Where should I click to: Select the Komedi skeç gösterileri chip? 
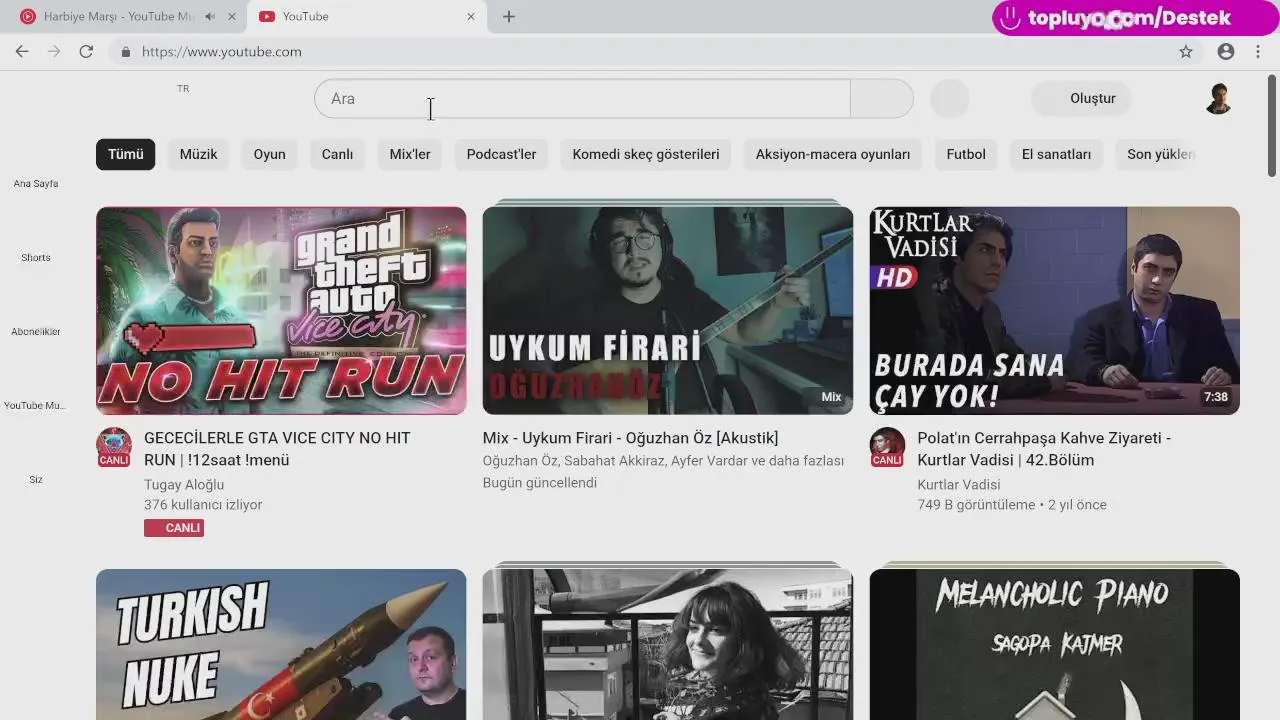coord(646,154)
